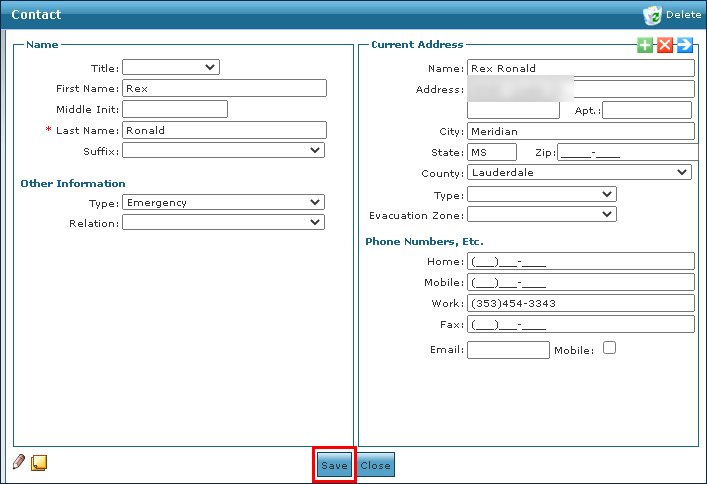Click the red X remove address icon
This screenshot has width=707, height=484.
click(665, 45)
